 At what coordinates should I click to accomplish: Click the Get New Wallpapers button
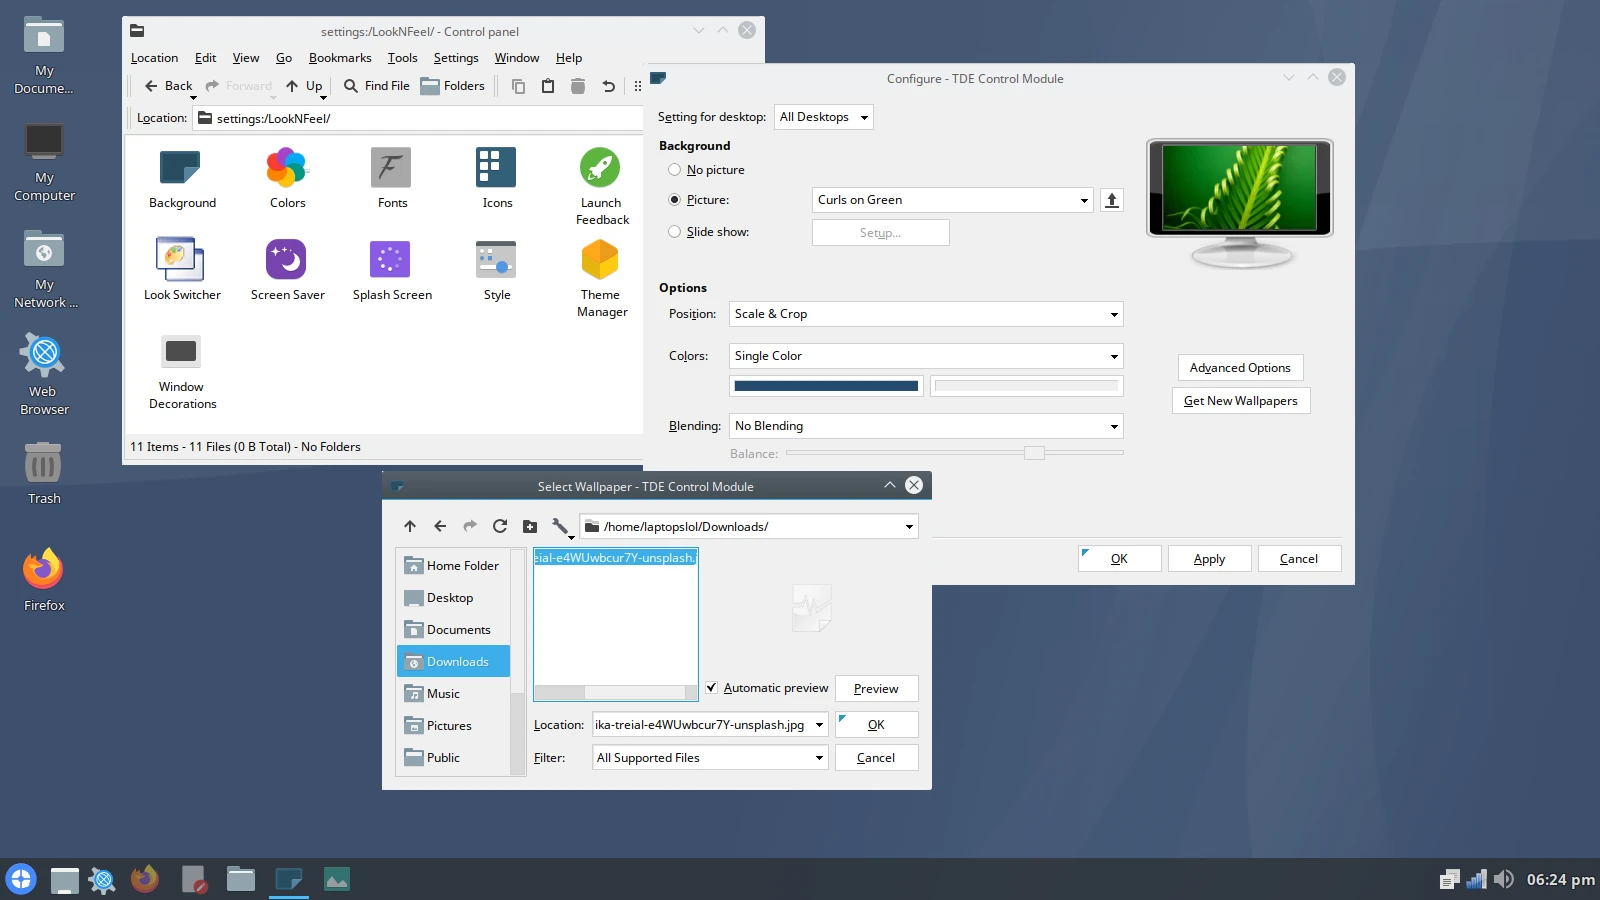1240,400
